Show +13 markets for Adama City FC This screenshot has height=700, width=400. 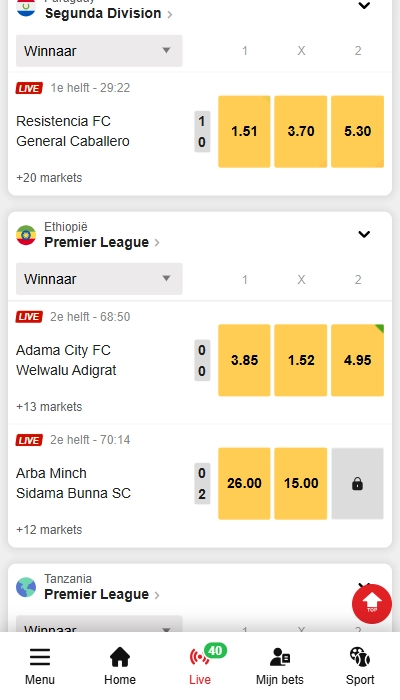pyautogui.click(x=49, y=407)
